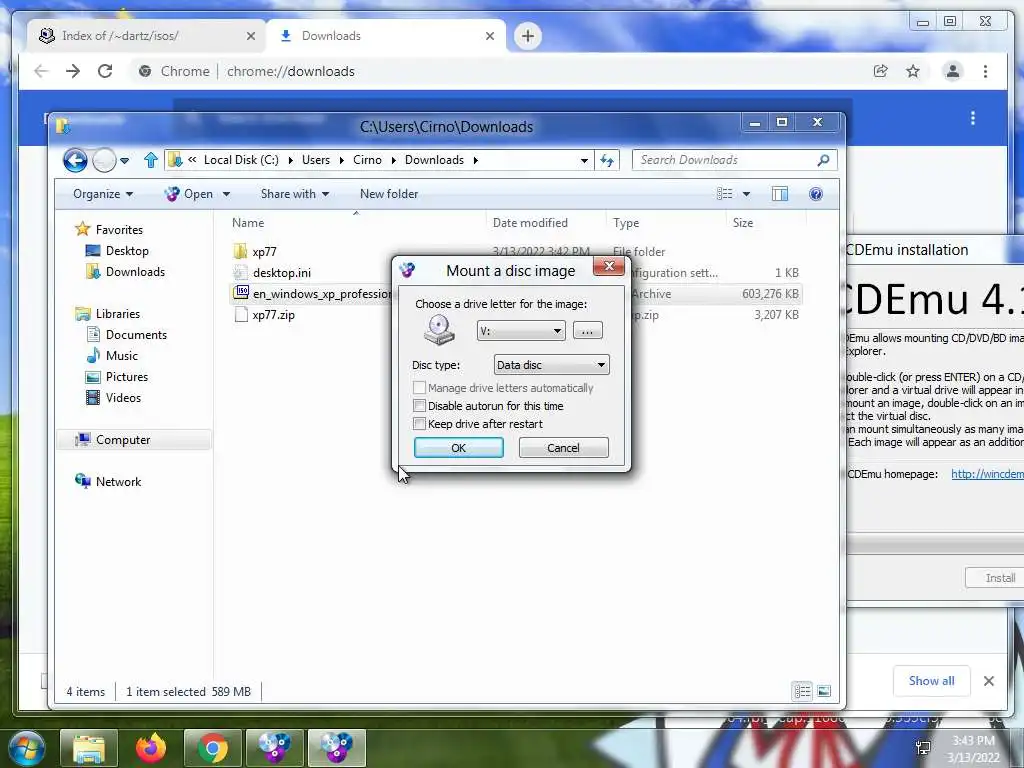Toggle the preview pane icon
Image resolution: width=1024 pixels, height=768 pixels.
point(780,194)
